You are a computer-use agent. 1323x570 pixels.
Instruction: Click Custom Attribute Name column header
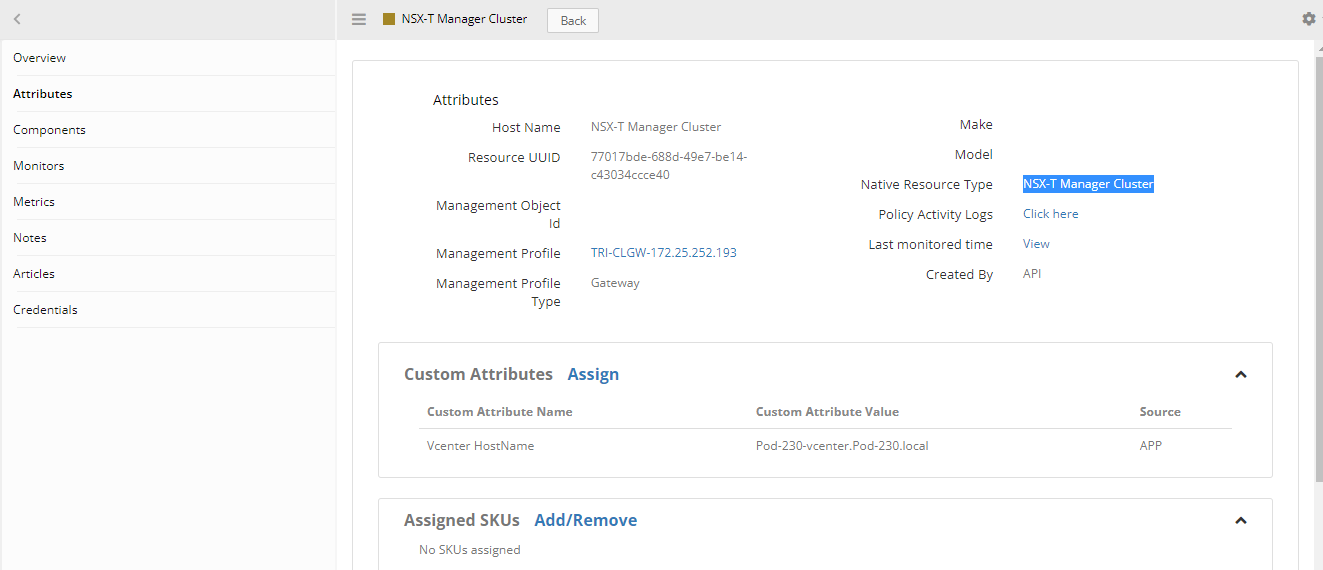tap(500, 412)
